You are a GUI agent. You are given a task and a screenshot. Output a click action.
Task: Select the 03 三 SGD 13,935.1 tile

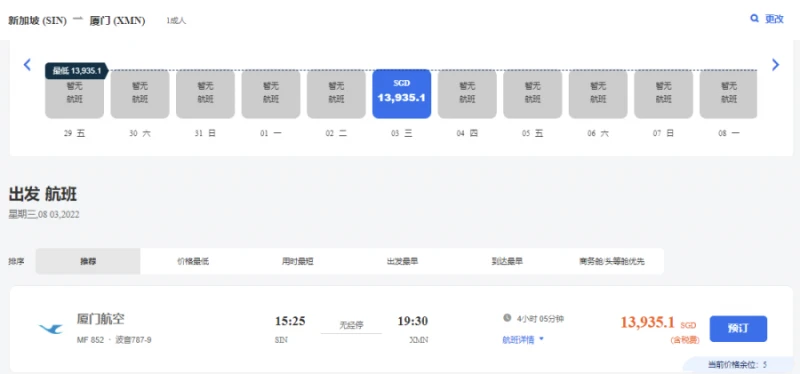click(402, 94)
